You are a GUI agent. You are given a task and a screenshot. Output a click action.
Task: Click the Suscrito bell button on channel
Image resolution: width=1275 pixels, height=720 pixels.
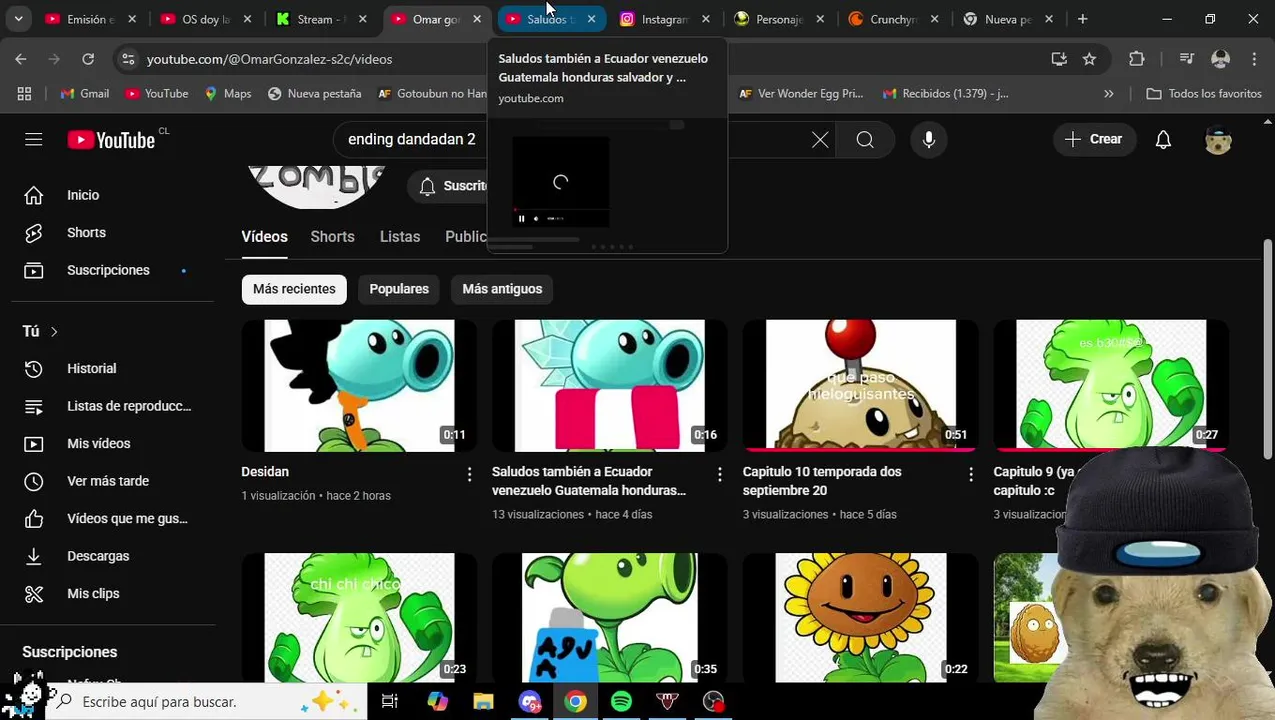pos(448,186)
